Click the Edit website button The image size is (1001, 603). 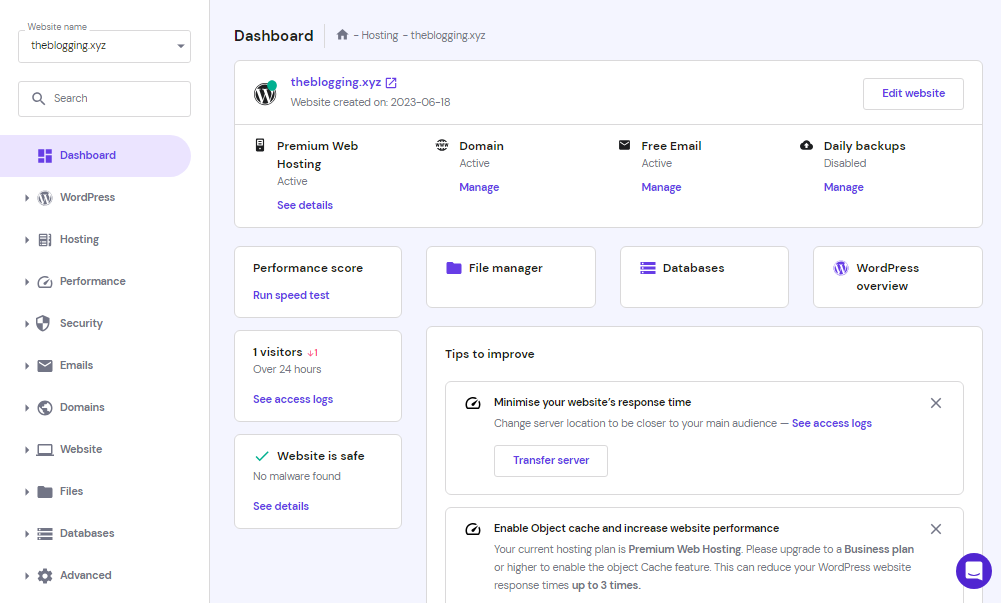point(912,93)
